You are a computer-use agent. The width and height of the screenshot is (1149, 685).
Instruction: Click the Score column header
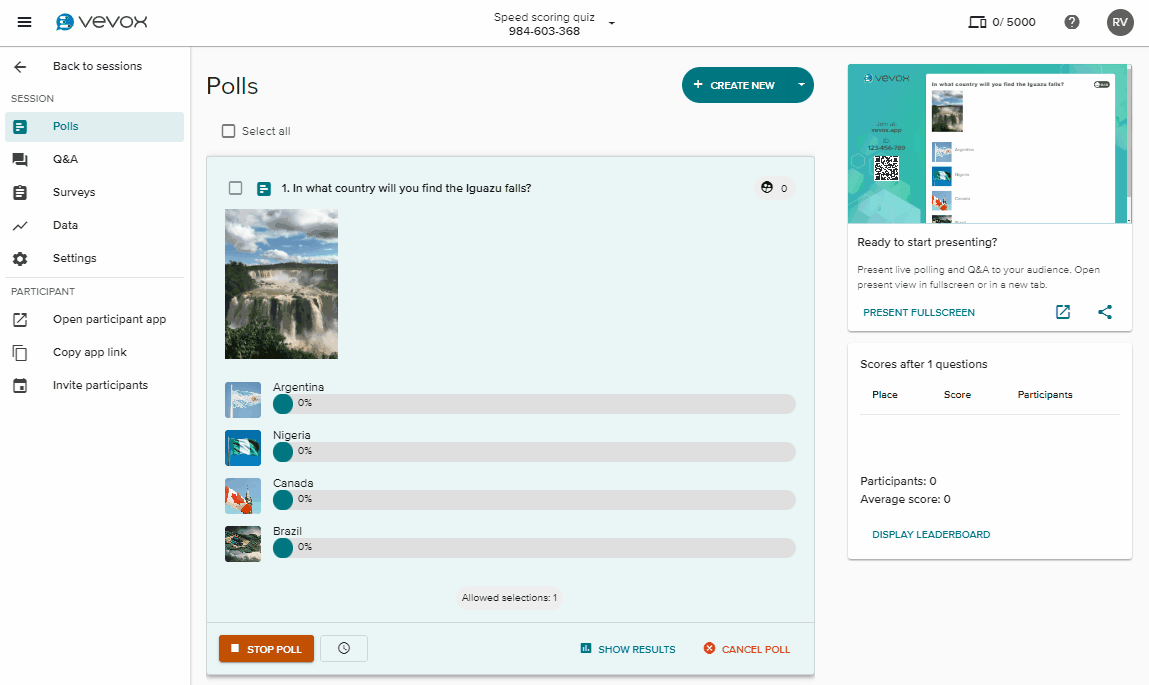click(957, 394)
